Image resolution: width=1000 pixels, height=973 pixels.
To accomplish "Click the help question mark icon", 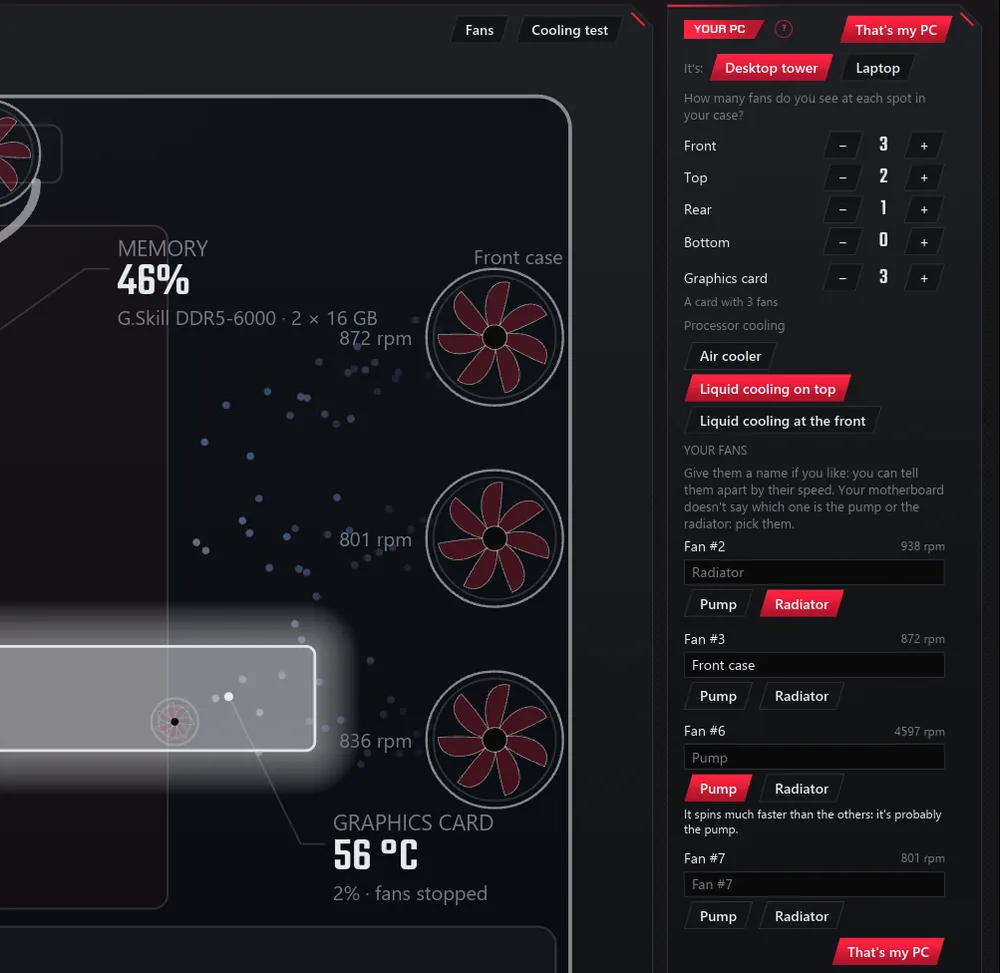I will point(783,29).
